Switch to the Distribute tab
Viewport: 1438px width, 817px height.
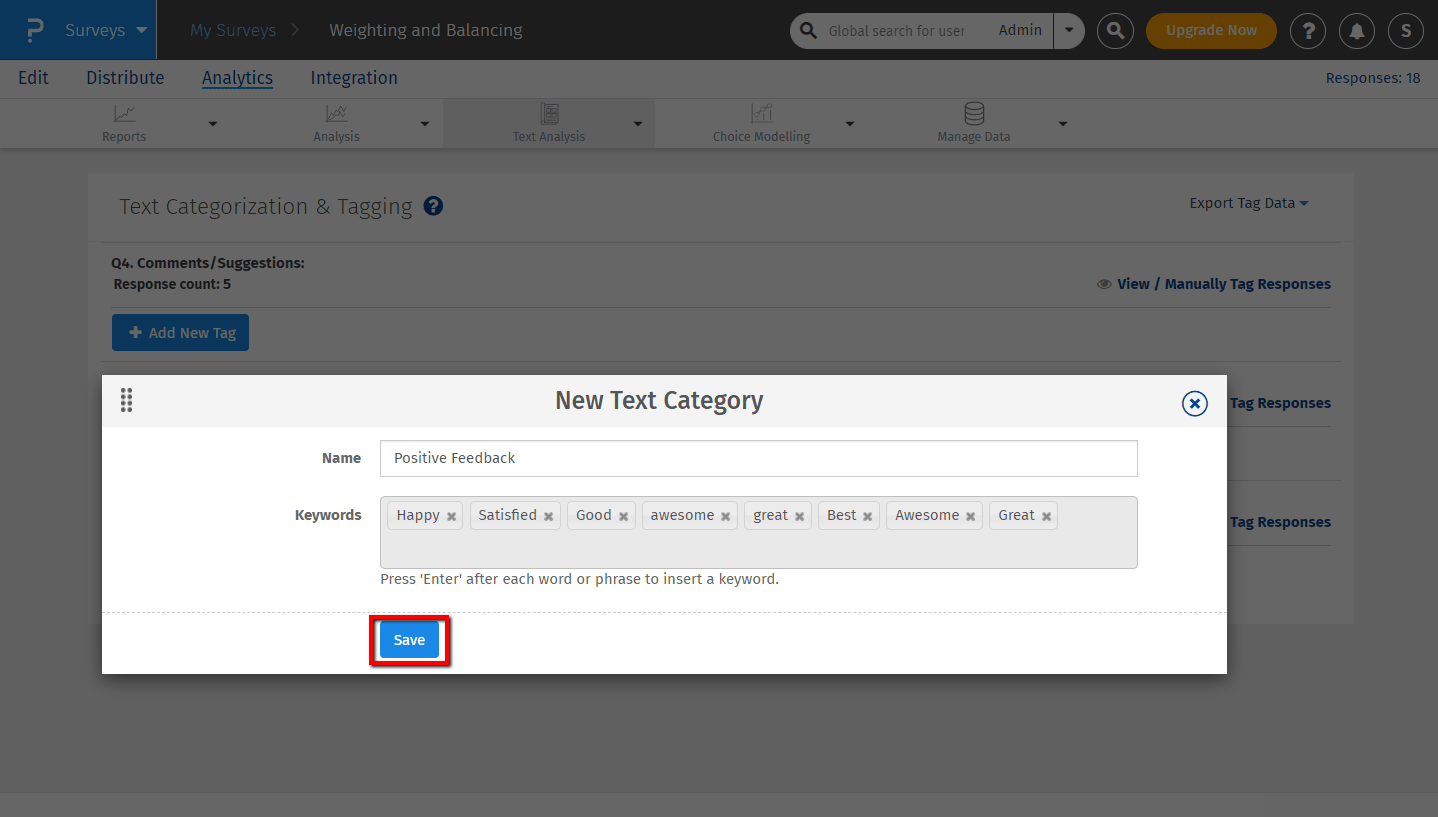pos(125,78)
